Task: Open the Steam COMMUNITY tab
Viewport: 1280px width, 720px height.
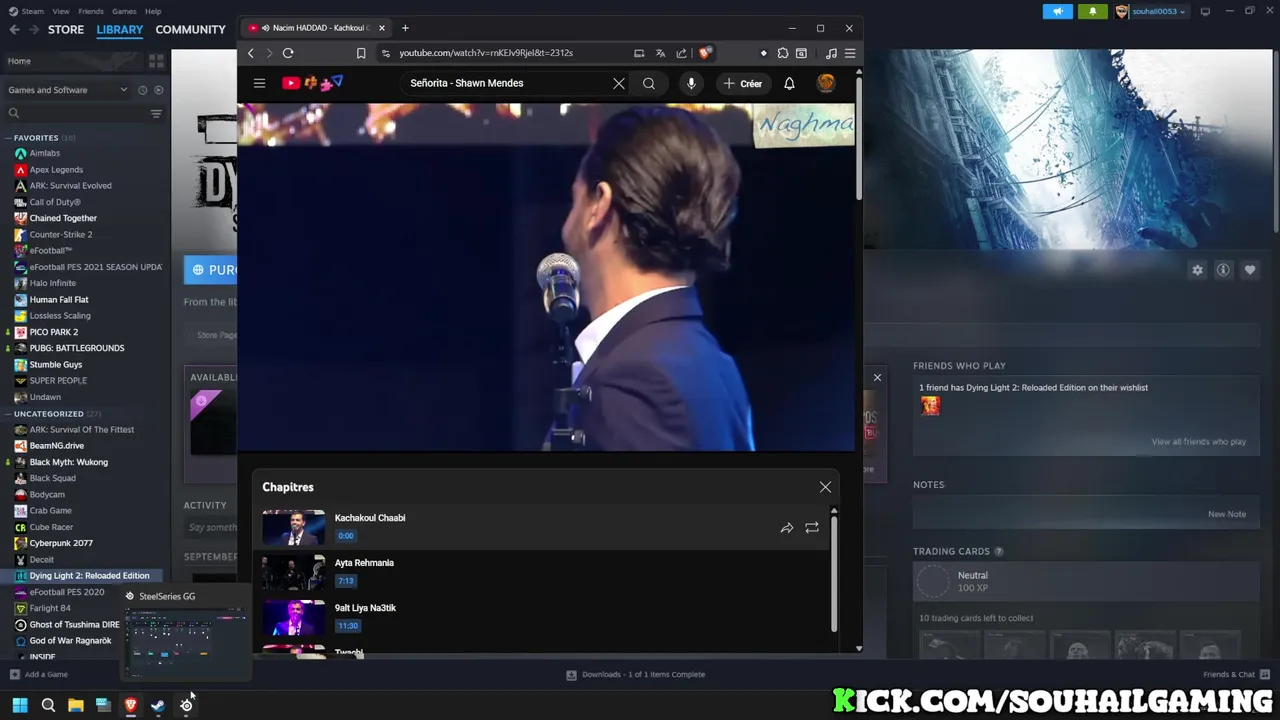Action: click(190, 29)
